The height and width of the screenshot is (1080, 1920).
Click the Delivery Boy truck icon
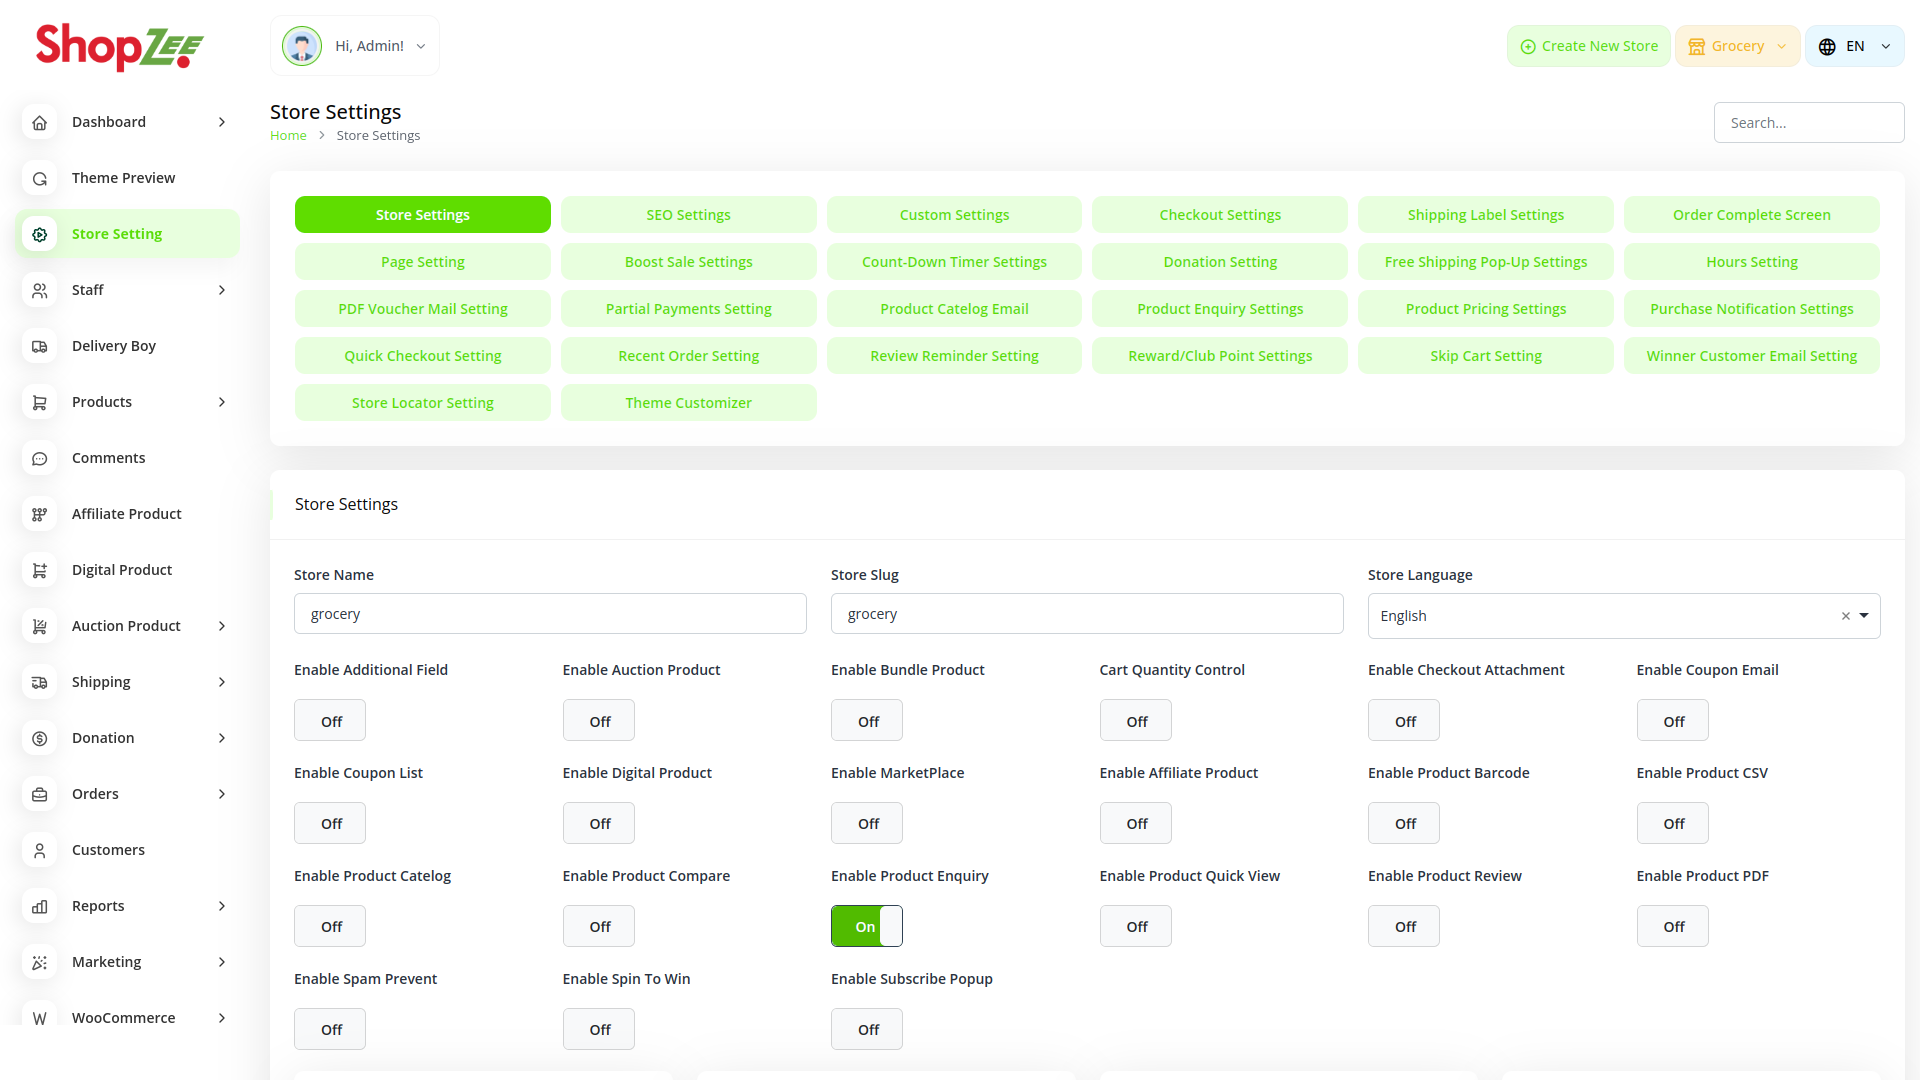tap(40, 346)
